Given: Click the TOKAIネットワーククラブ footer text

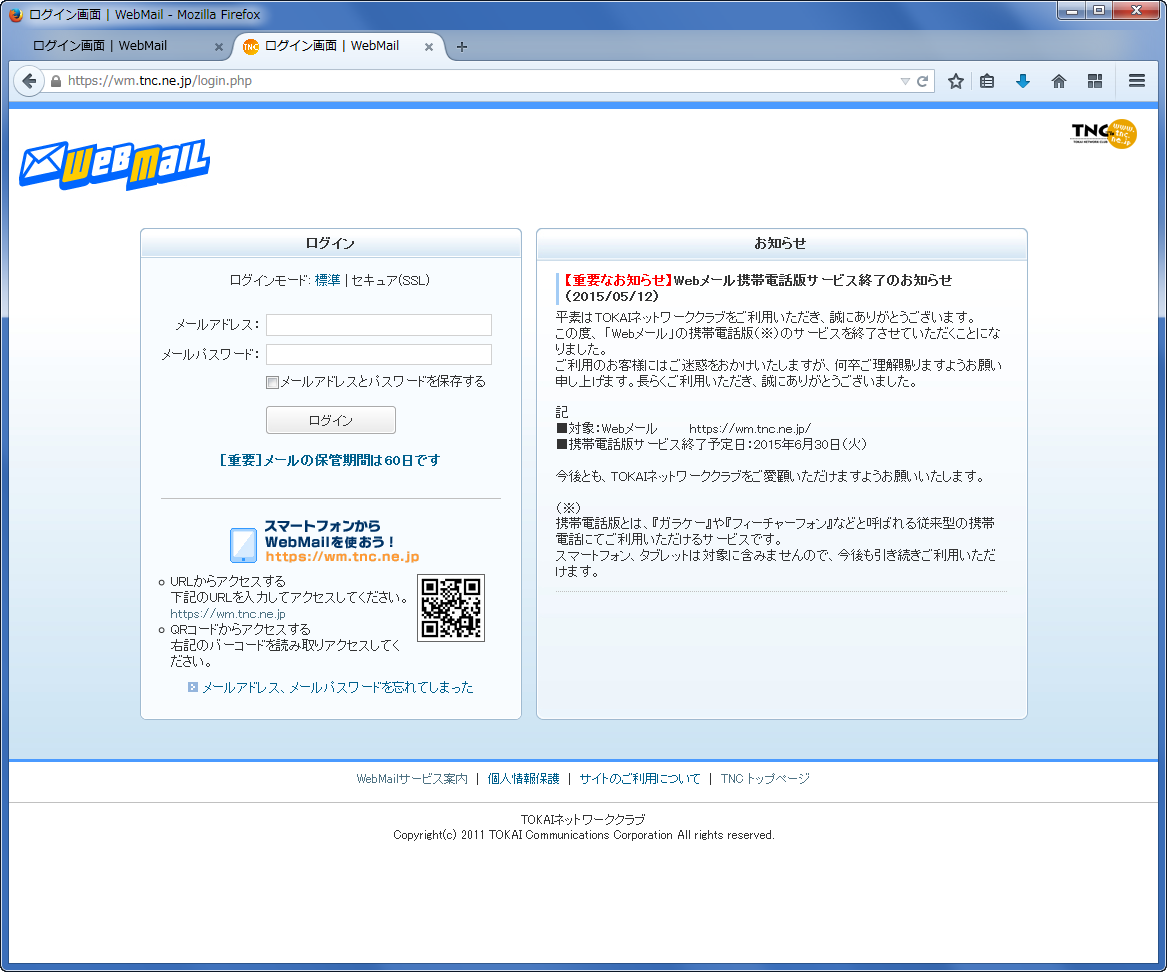Looking at the screenshot, I should pos(583,819).
